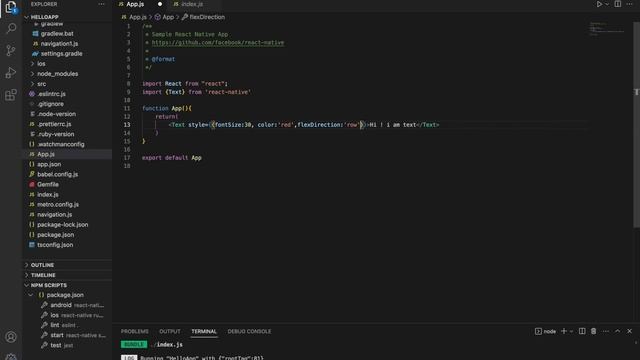This screenshot has height=360, width=640.
Task: Open .prettierrc.js file
Action: [54, 124]
